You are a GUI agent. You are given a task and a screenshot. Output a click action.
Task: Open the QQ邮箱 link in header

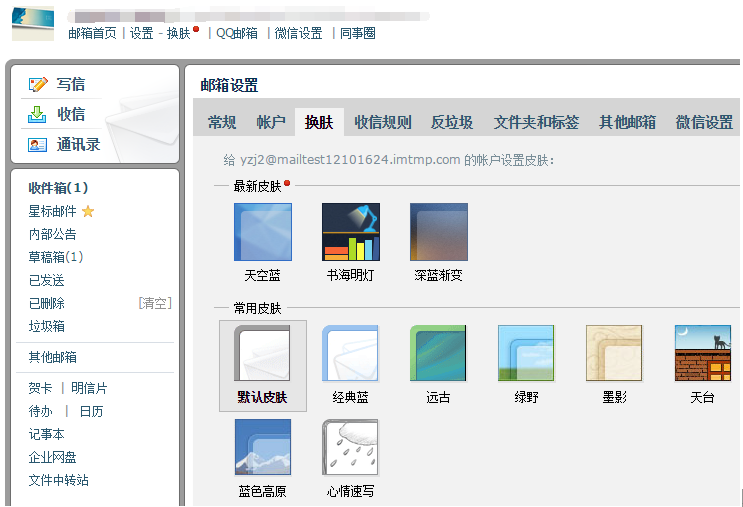click(237, 33)
